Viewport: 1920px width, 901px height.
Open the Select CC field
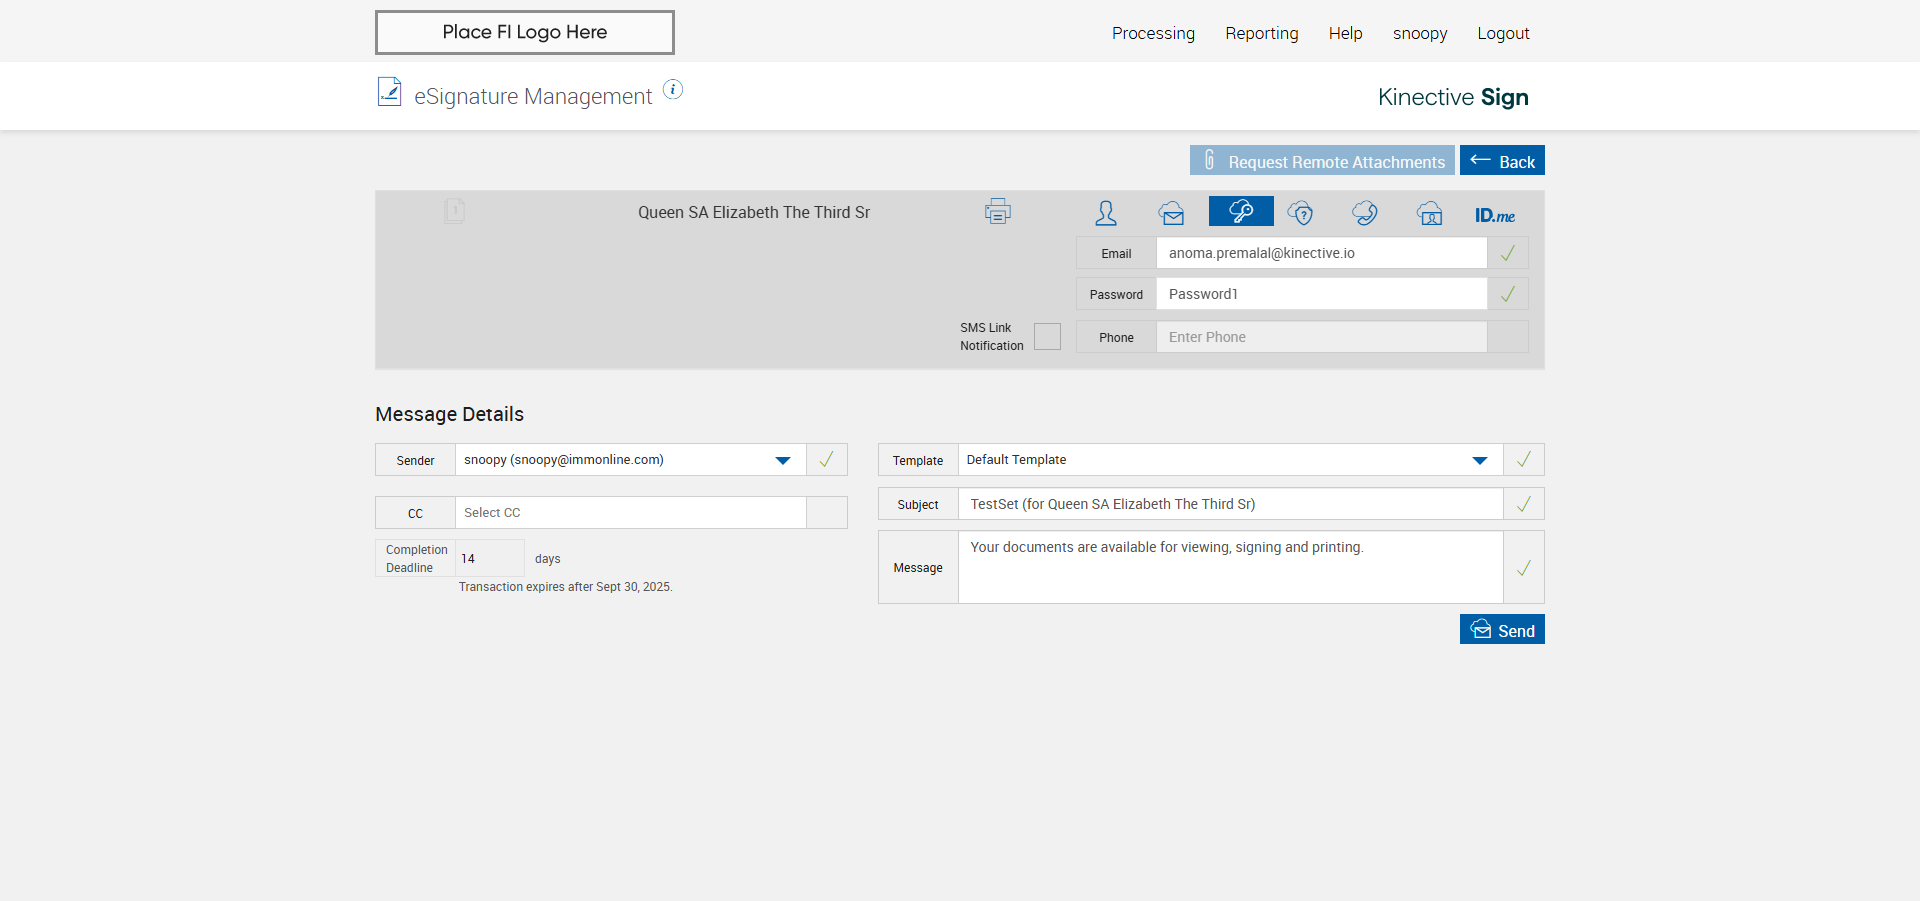tap(630, 513)
